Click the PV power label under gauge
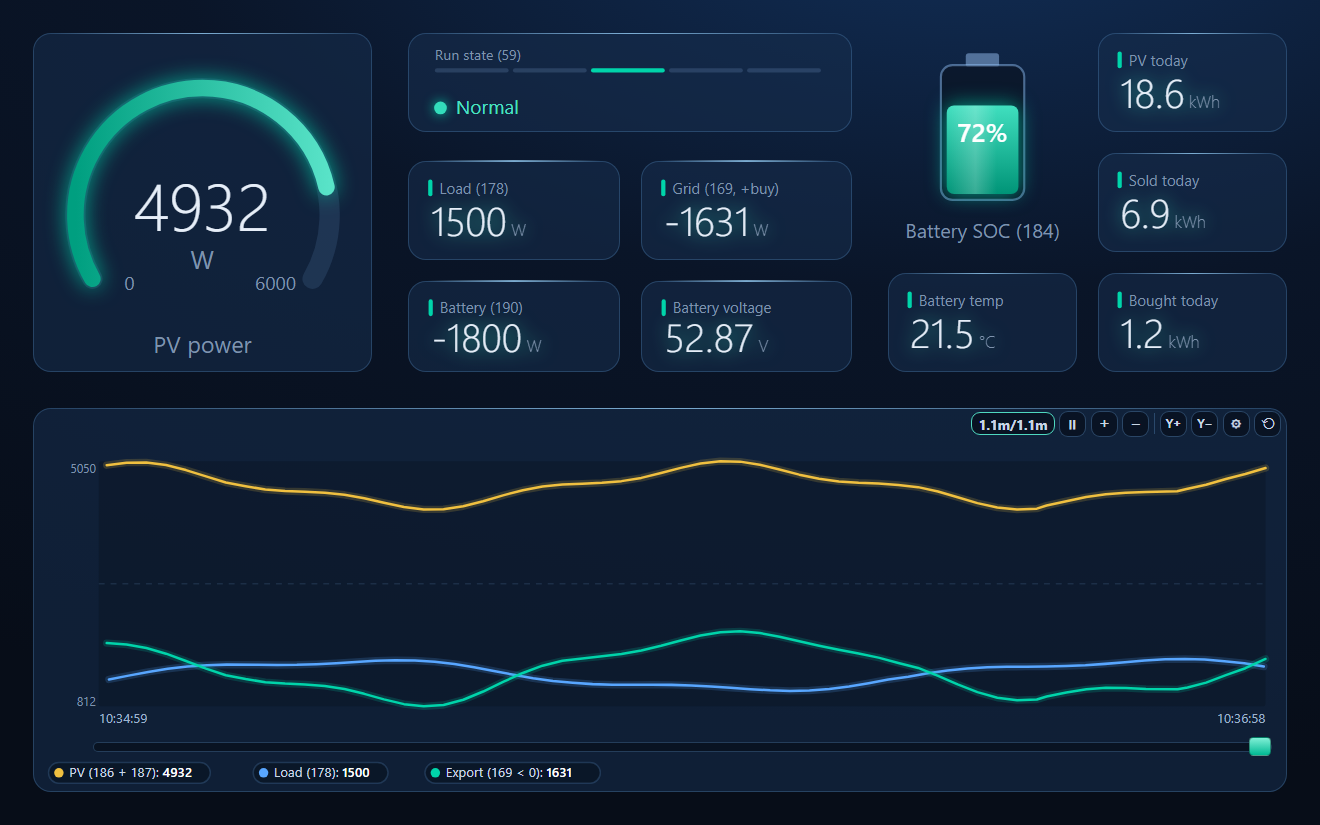This screenshot has width=1320, height=825. [x=202, y=345]
